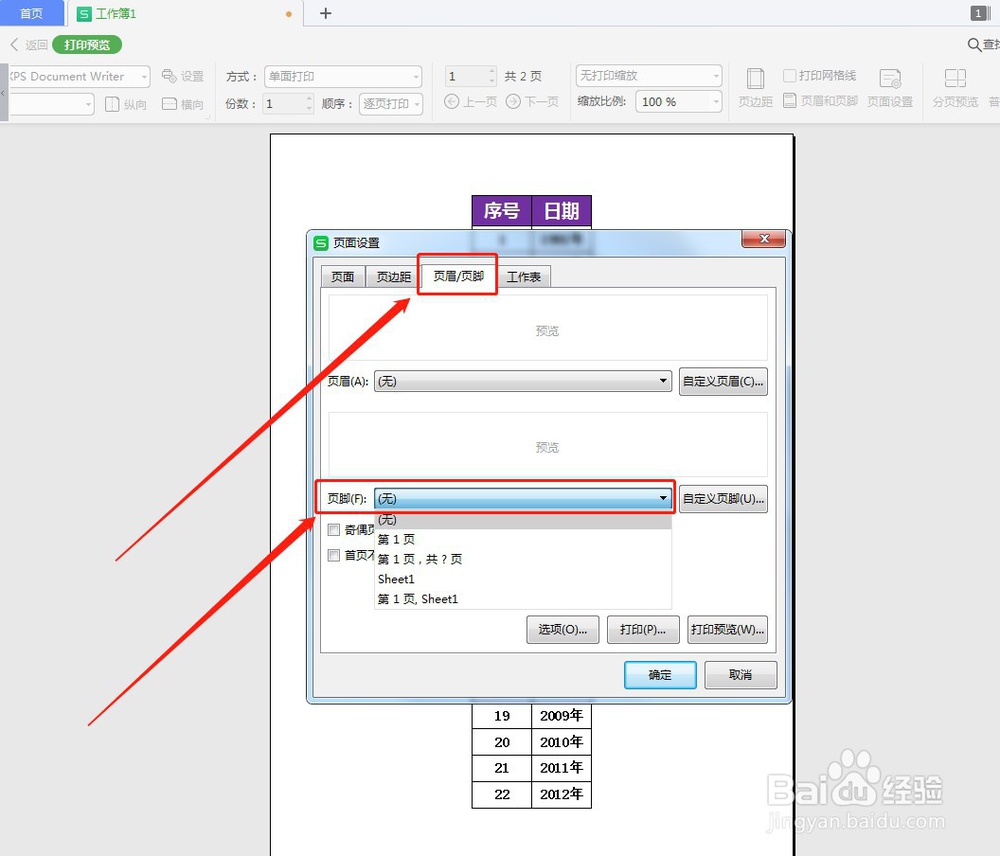Click the 打印预览 green pill button
The image size is (1000, 856).
(87, 45)
